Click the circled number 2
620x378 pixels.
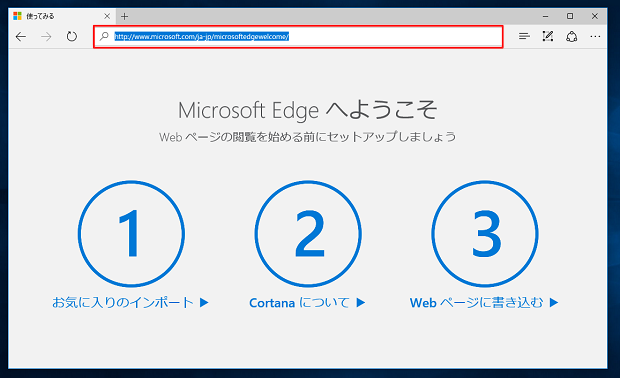point(308,234)
